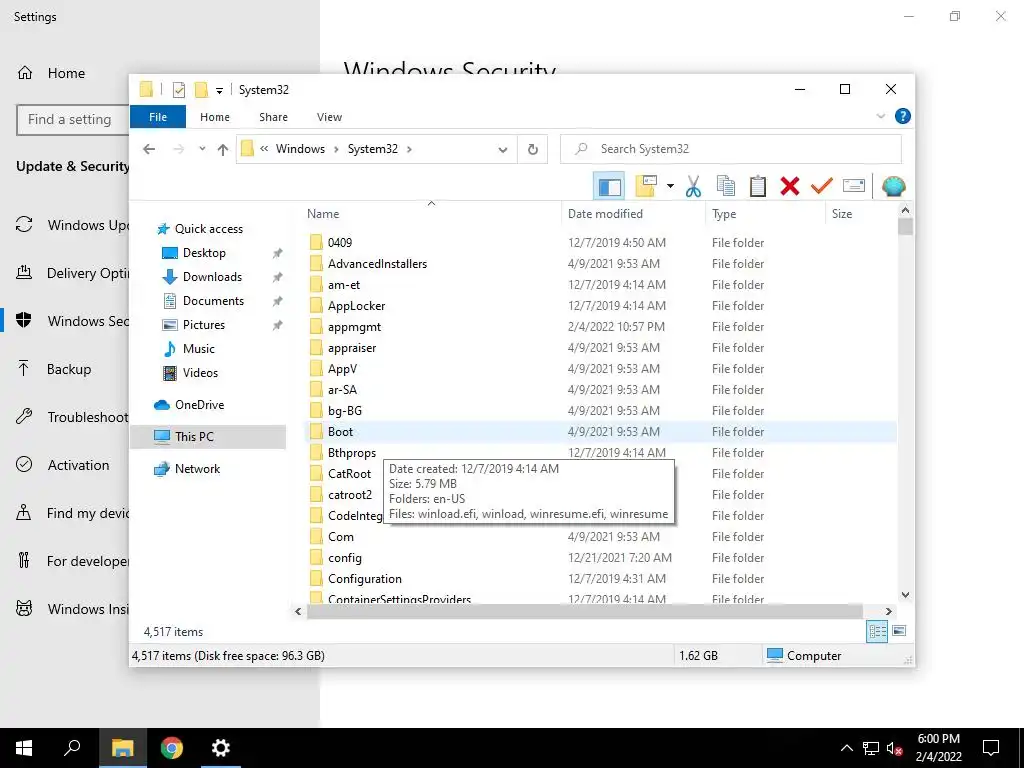Open taskbar search magnifier
Image resolution: width=1024 pixels, height=768 pixels.
click(72, 748)
